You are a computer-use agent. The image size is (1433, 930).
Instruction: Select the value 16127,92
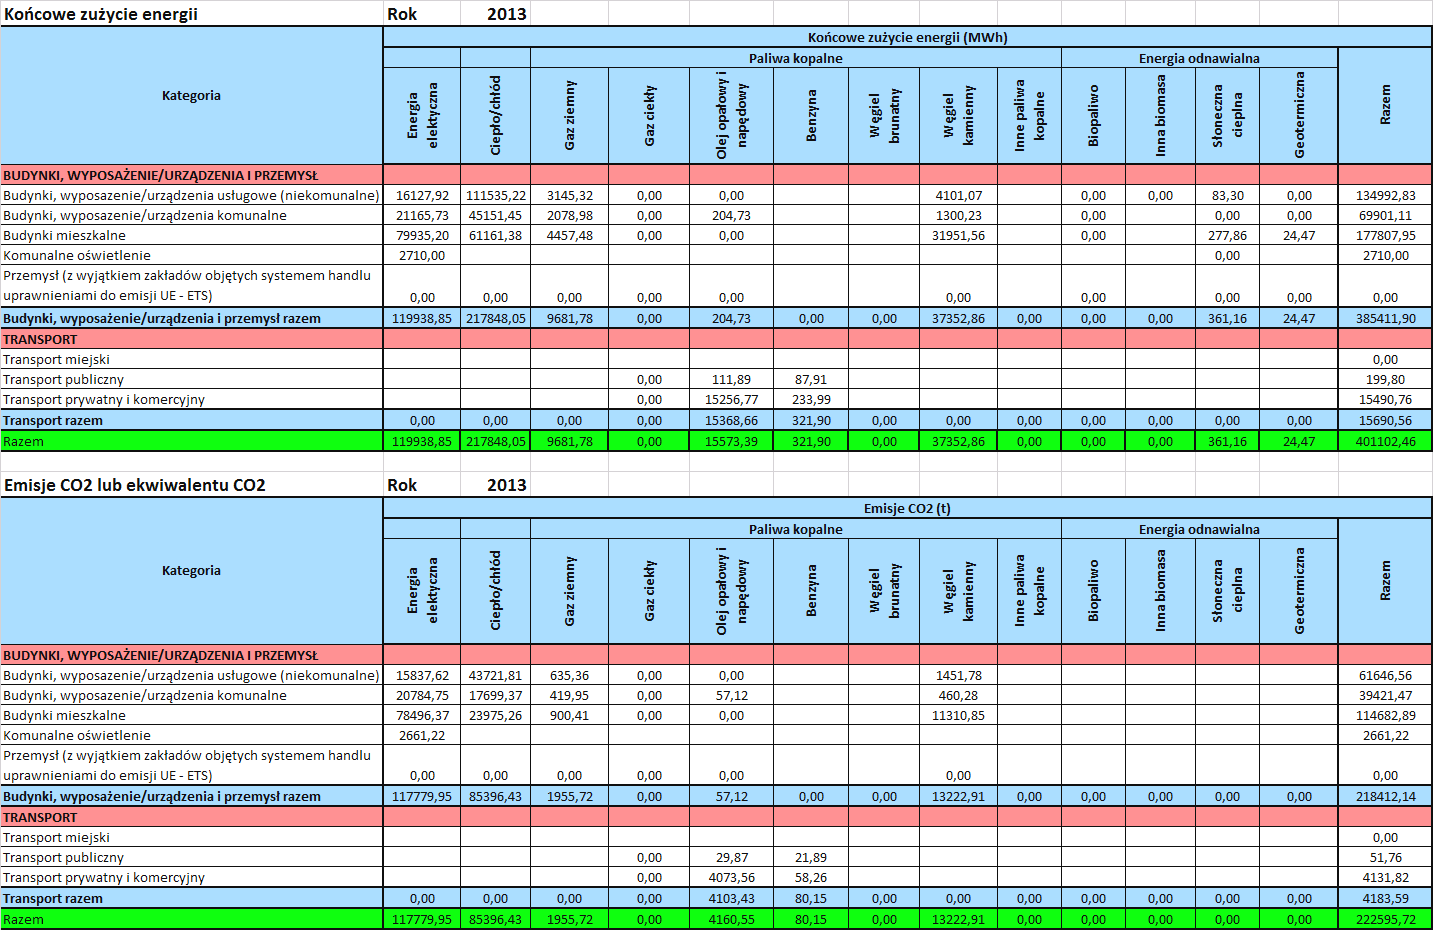pos(422,195)
